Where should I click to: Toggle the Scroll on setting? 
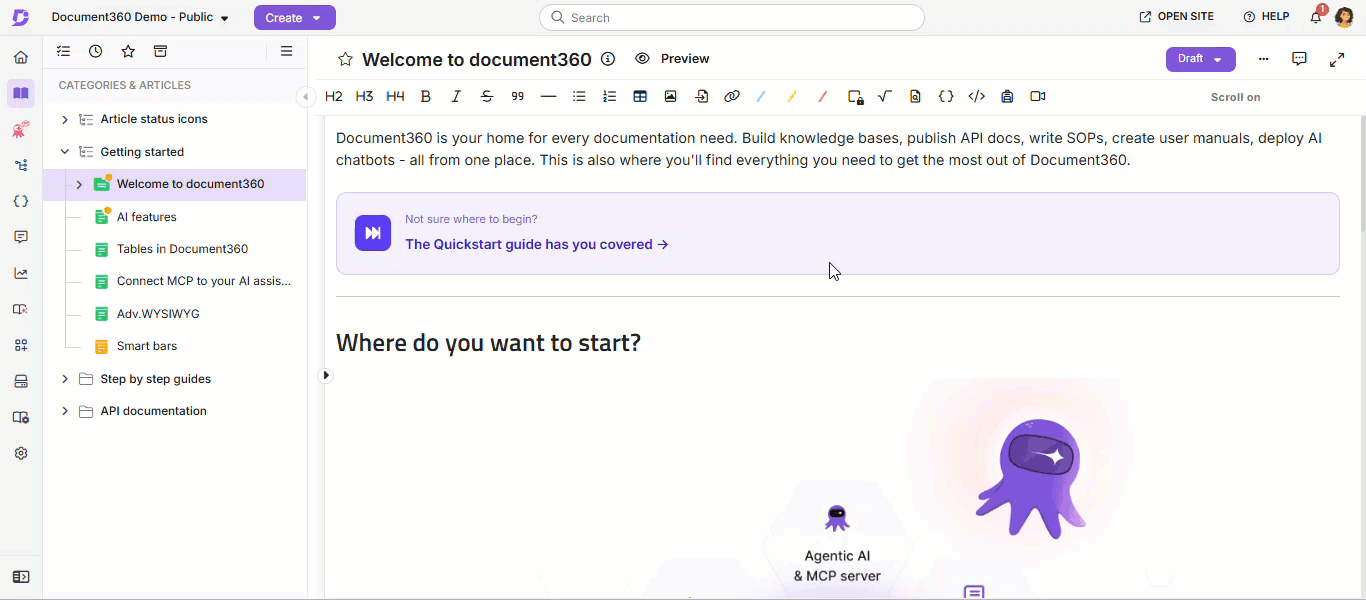point(1235,97)
